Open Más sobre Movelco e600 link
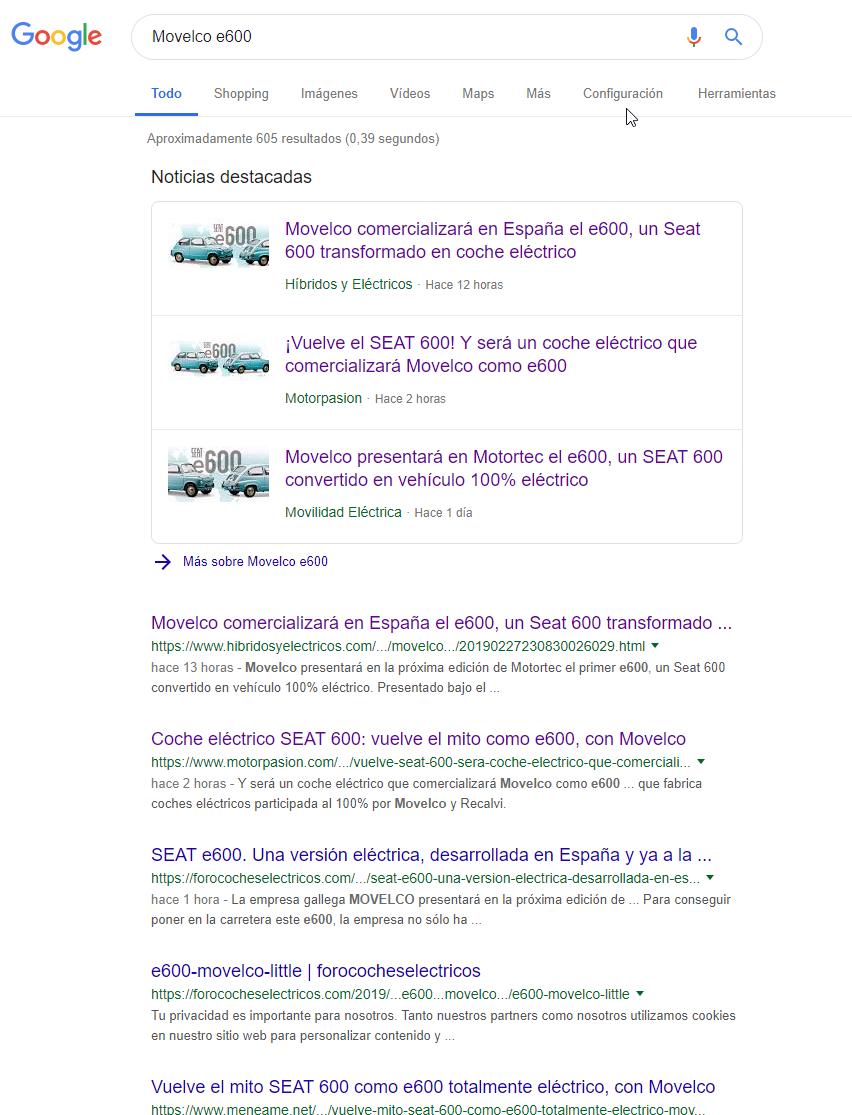This screenshot has width=852, height=1115. pyautogui.click(x=255, y=562)
